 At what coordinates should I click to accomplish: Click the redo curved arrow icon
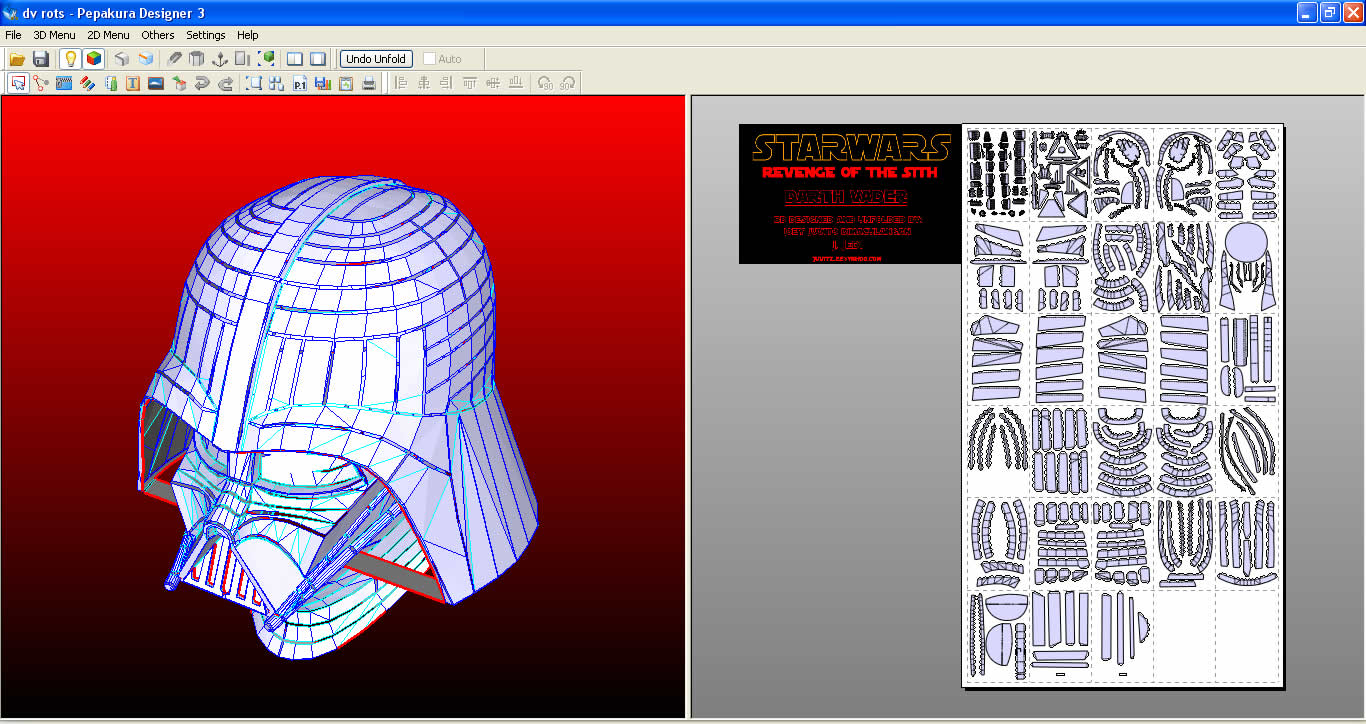225,83
